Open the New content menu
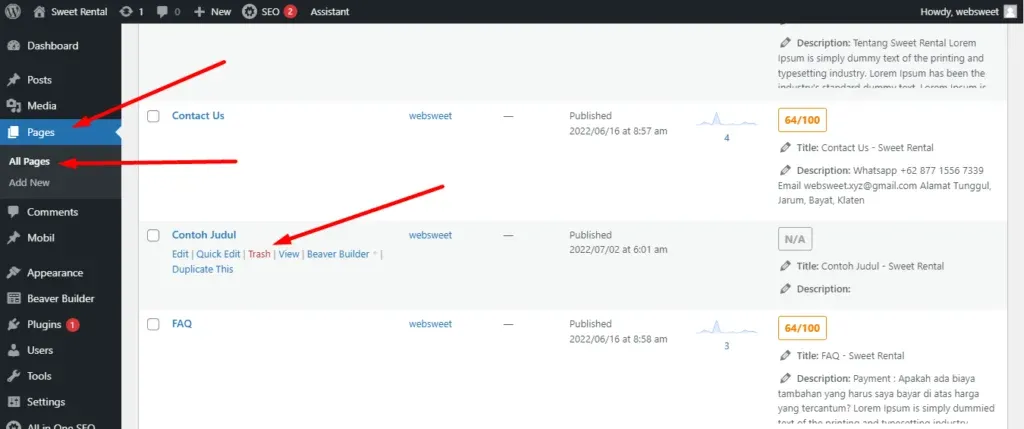This screenshot has width=1024, height=429. (x=213, y=11)
